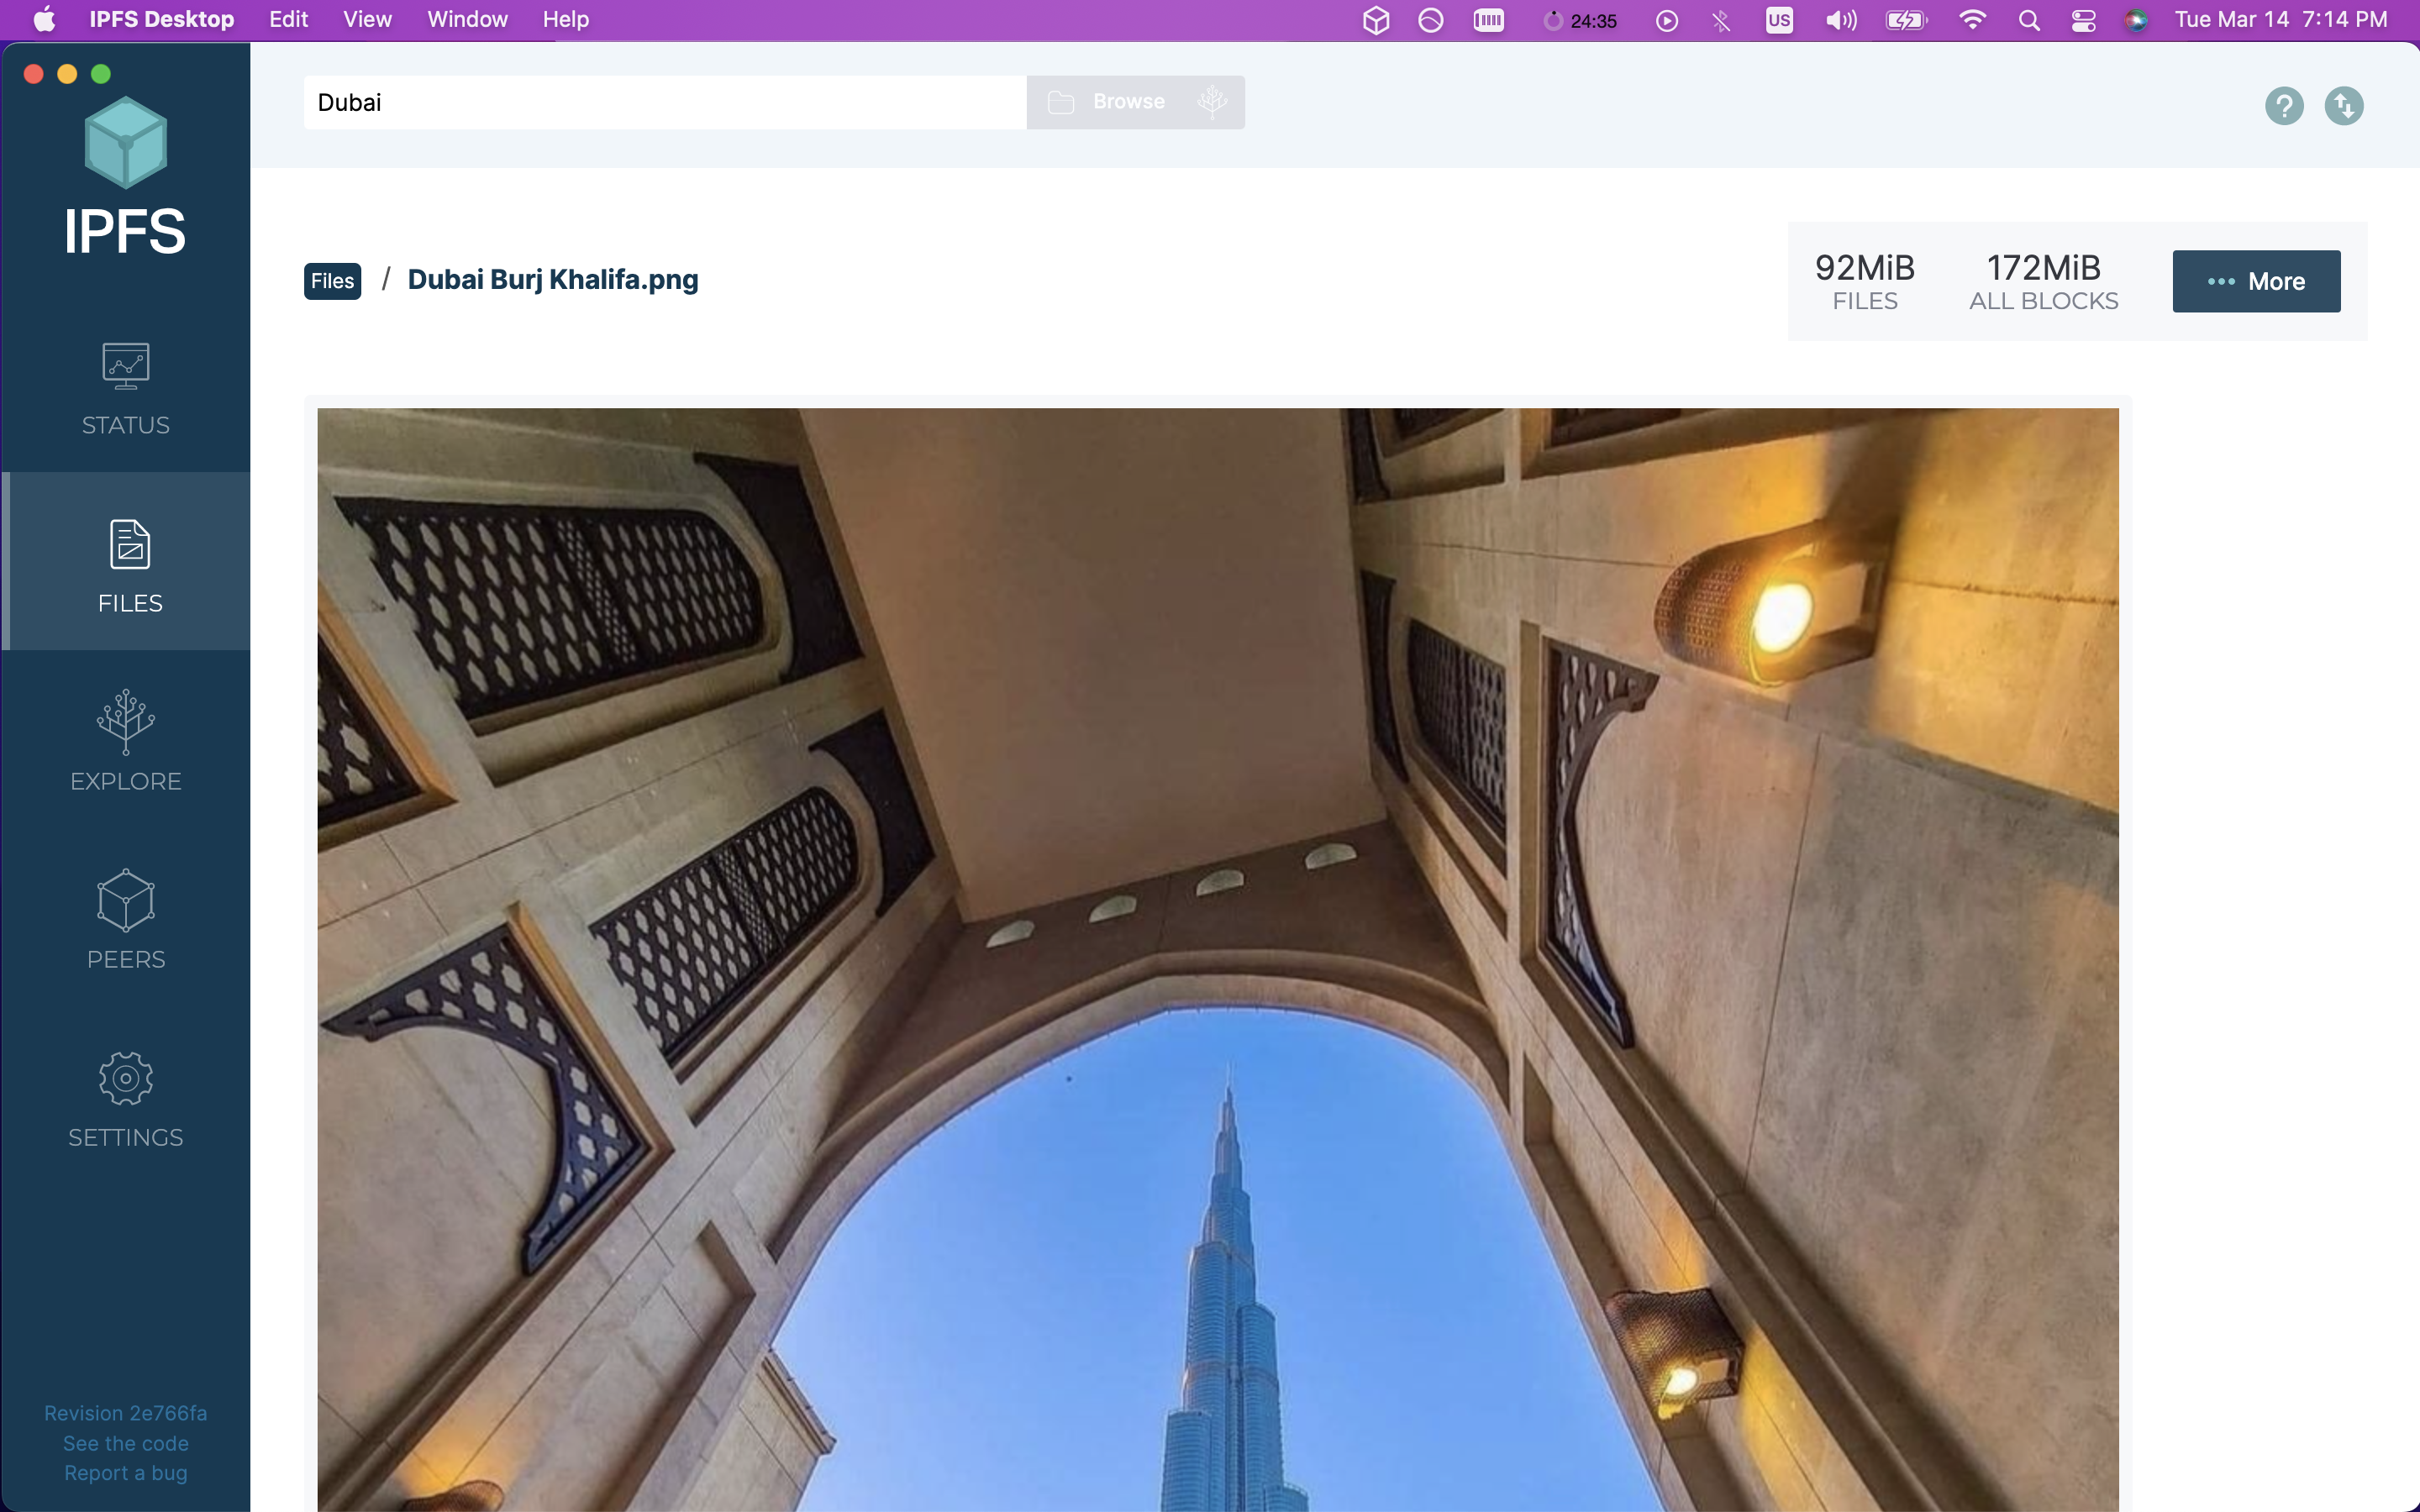This screenshot has height=1512, width=2420.
Task: Open the US input source menu
Action: [x=1779, y=20]
